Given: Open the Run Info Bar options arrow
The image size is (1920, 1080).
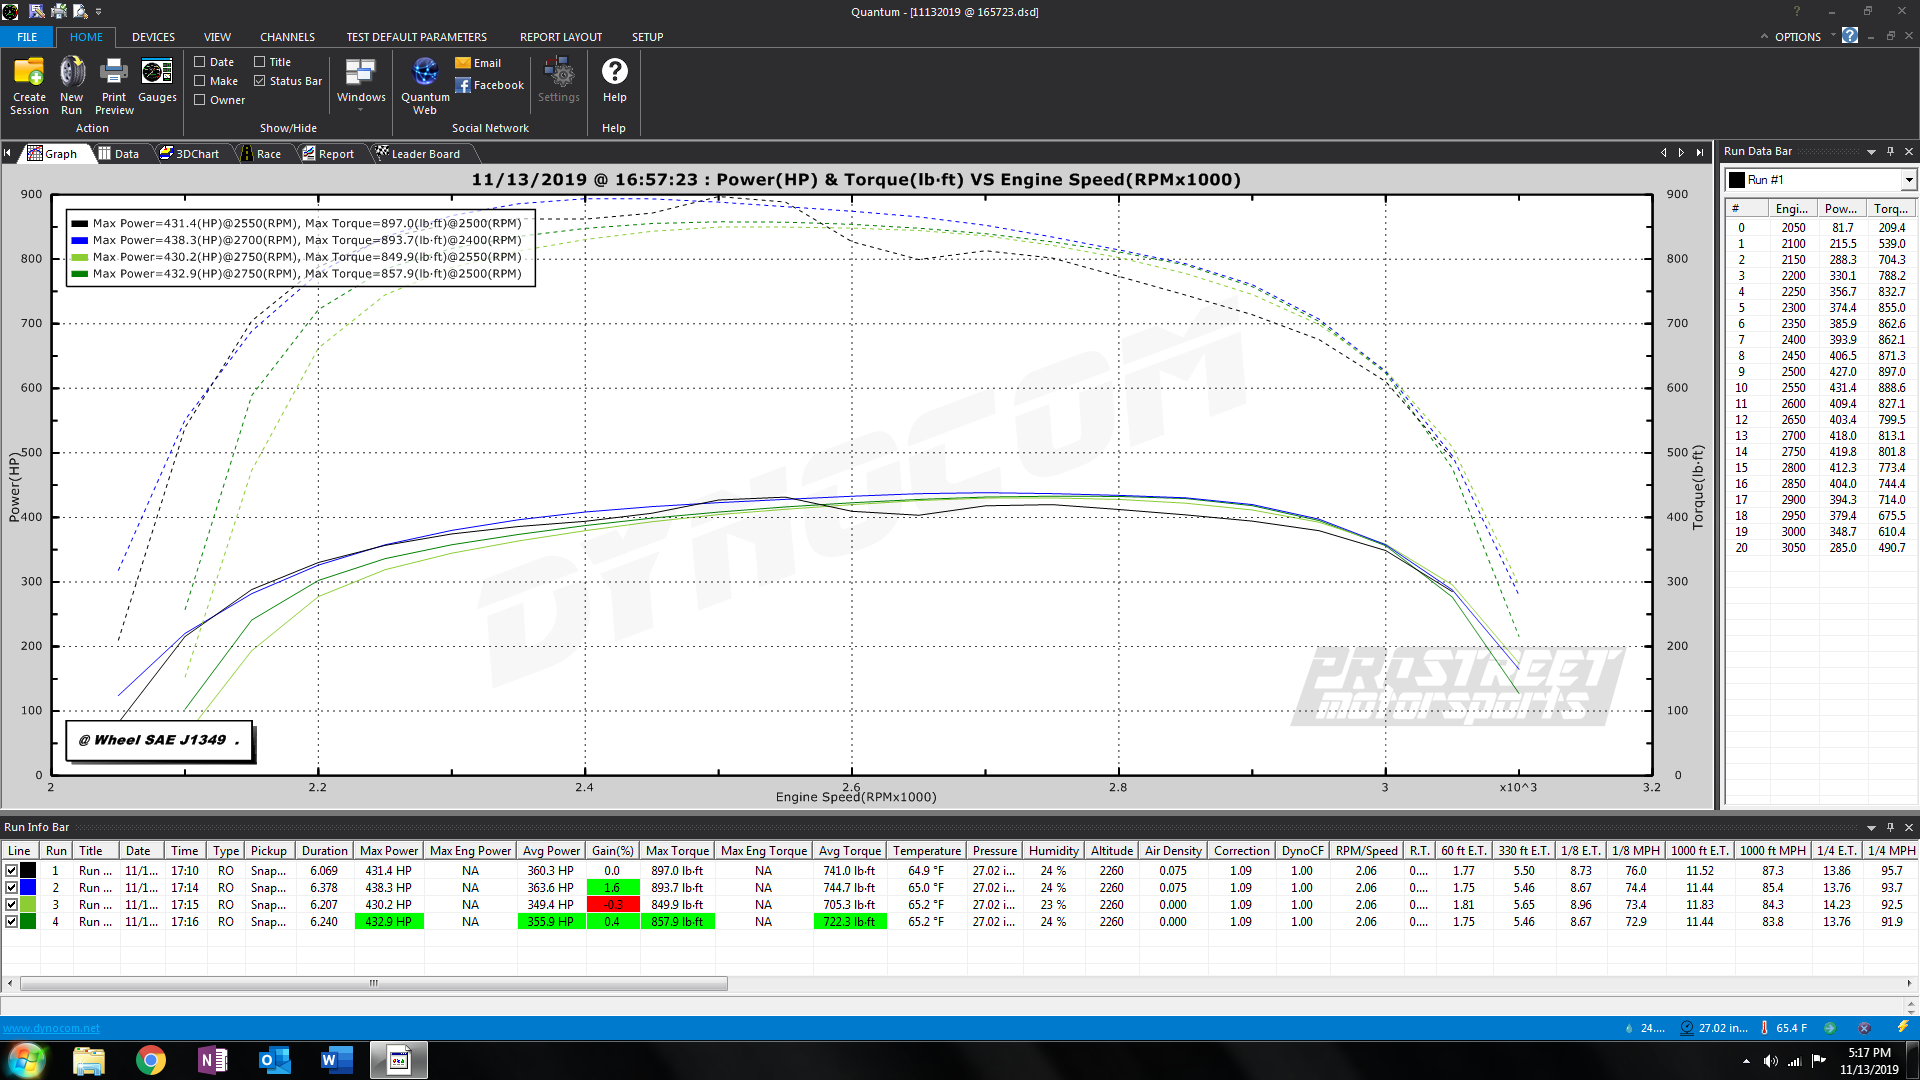Looking at the screenshot, I should pyautogui.click(x=1871, y=828).
